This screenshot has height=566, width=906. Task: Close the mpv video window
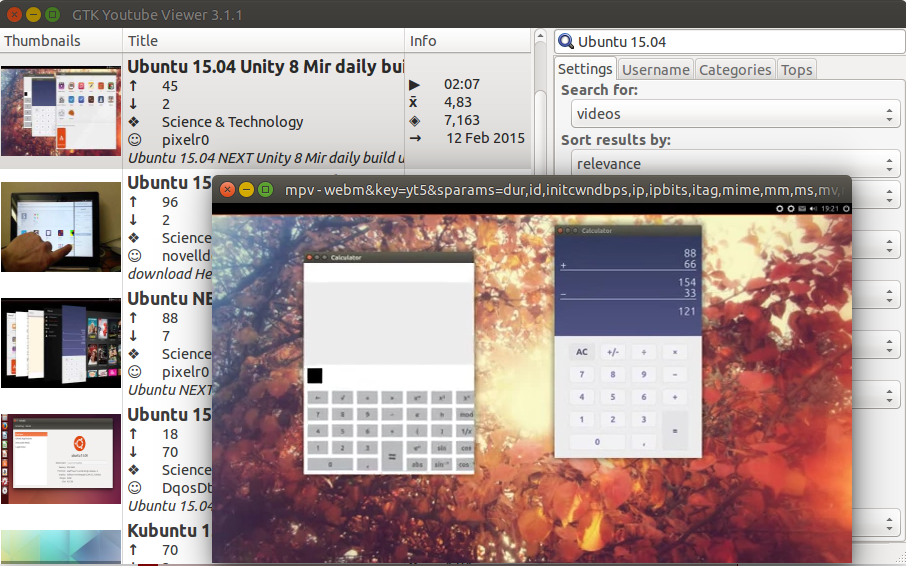point(228,189)
